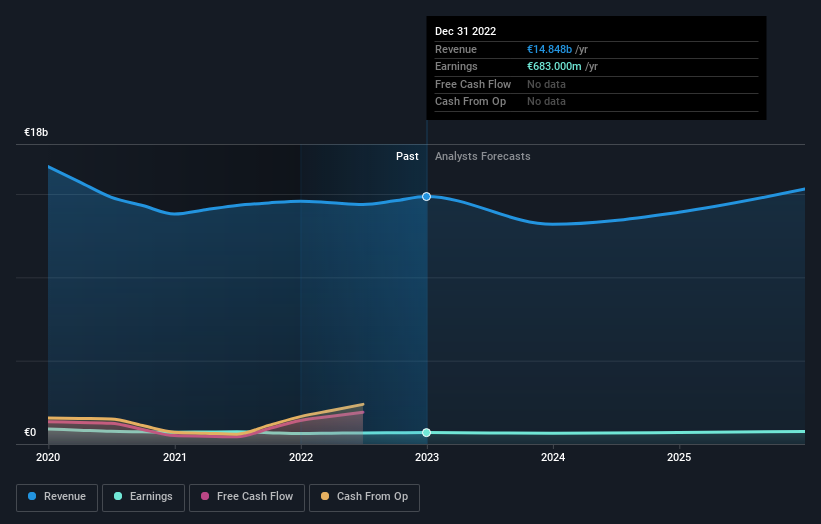Toggle the Earnings legend series

pos(143,497)
